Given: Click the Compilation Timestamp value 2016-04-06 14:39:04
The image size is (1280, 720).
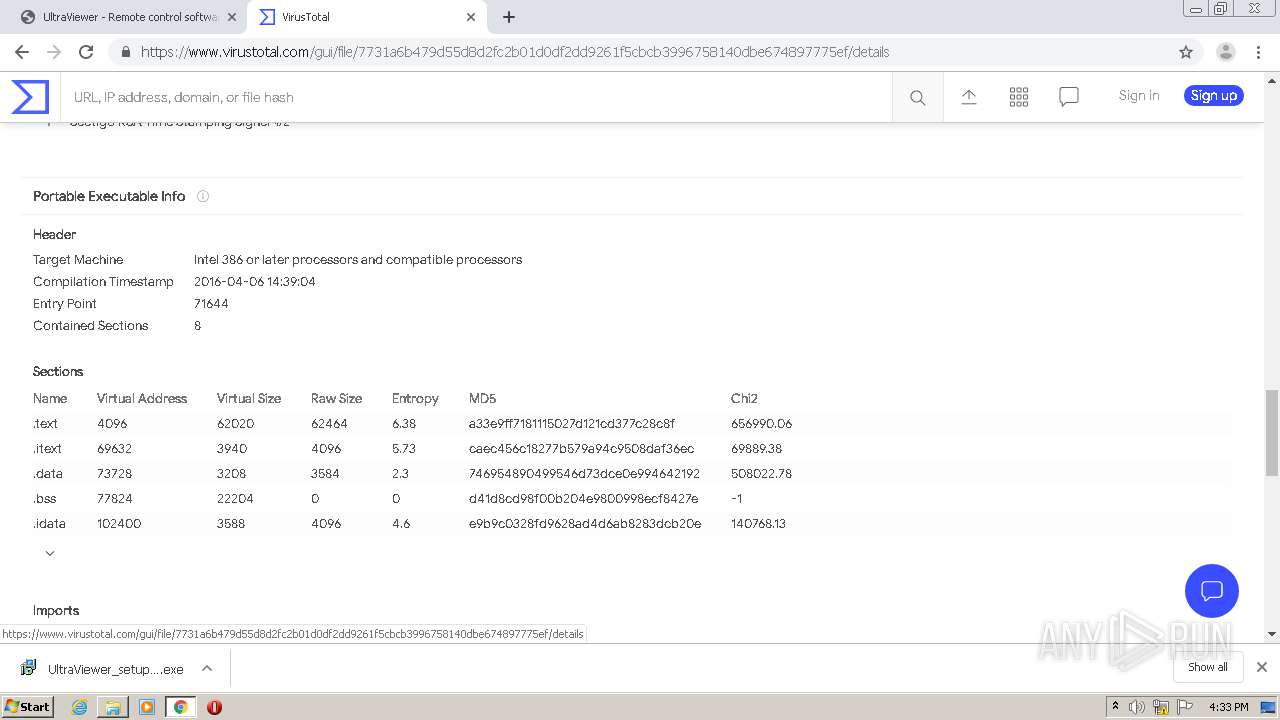Looking at the screenshot, I should coord(255,282).
